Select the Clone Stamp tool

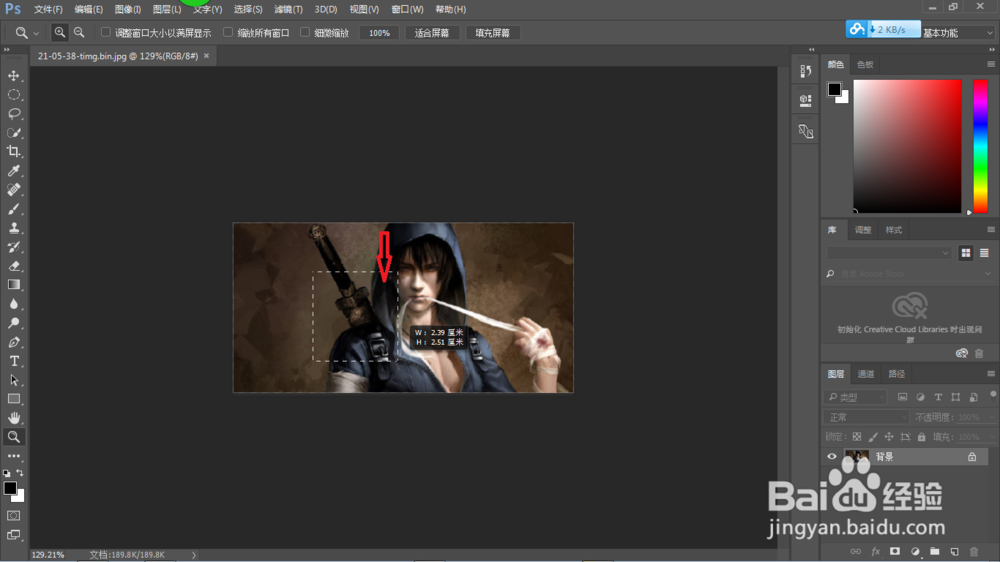tap(13, 228)
